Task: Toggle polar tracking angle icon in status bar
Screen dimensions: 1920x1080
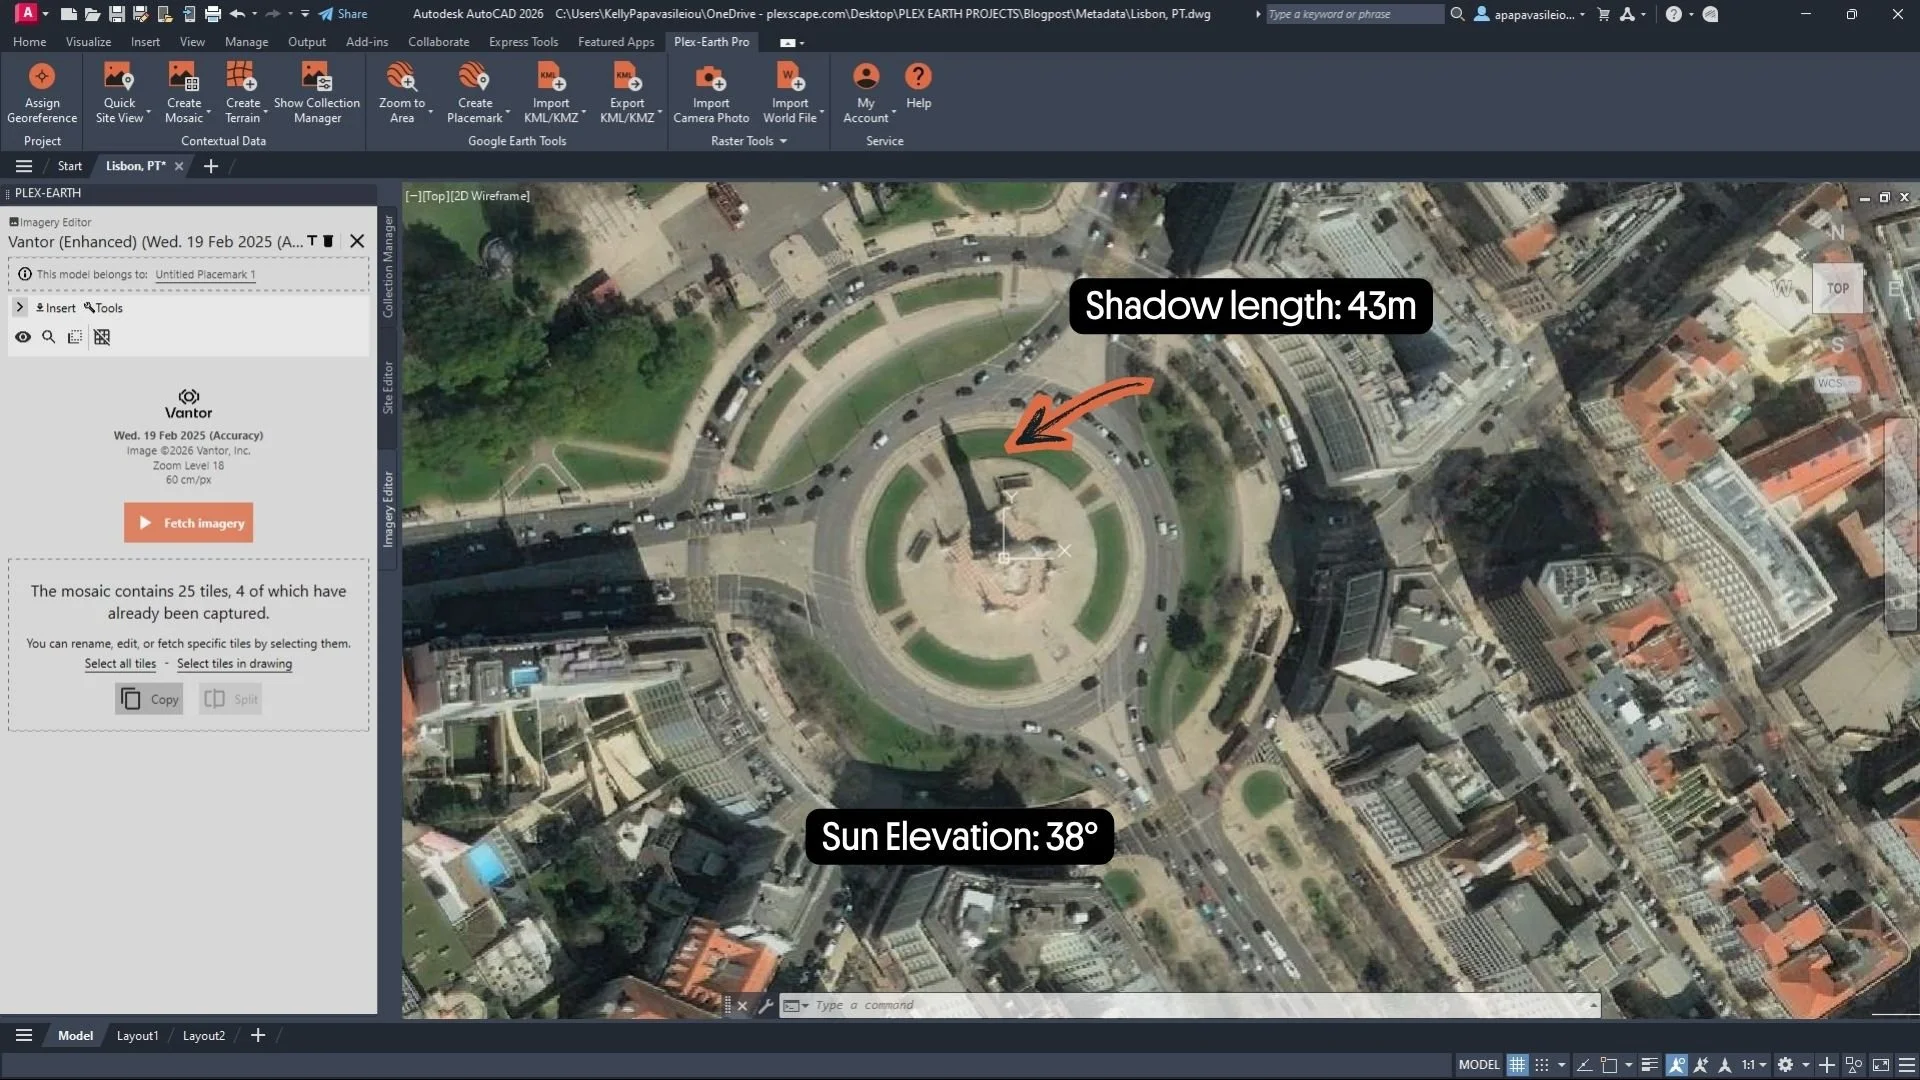Action: point(1584,1065)
